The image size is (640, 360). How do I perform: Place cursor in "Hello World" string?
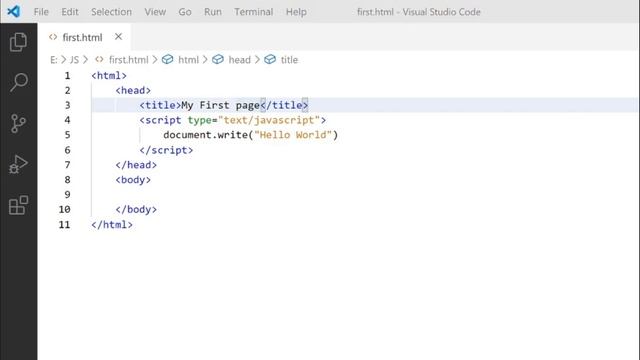[293, 135]
